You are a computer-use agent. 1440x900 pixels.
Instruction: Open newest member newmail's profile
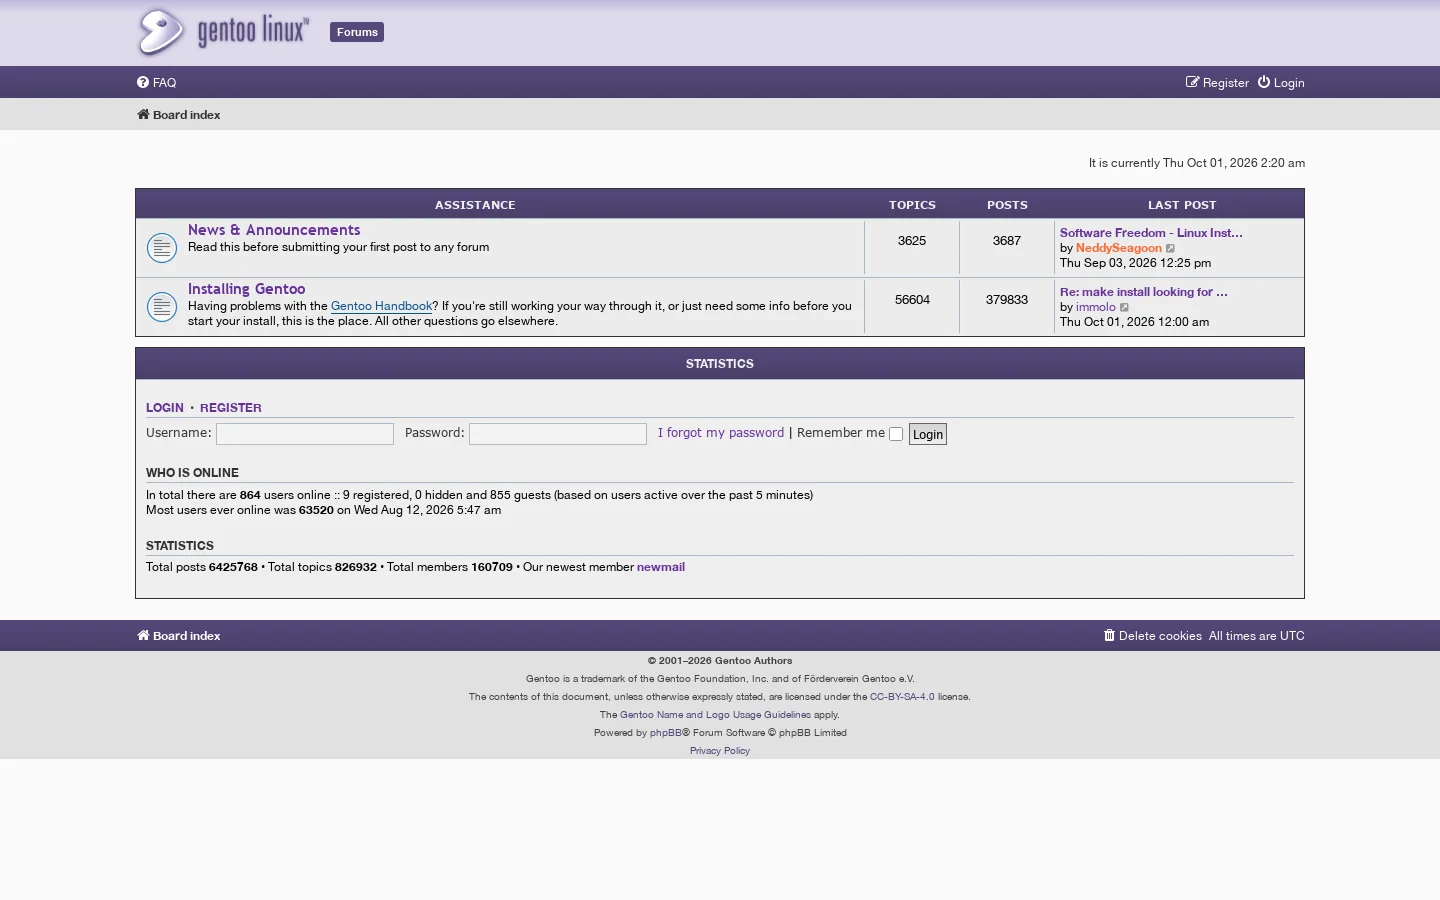661,567
